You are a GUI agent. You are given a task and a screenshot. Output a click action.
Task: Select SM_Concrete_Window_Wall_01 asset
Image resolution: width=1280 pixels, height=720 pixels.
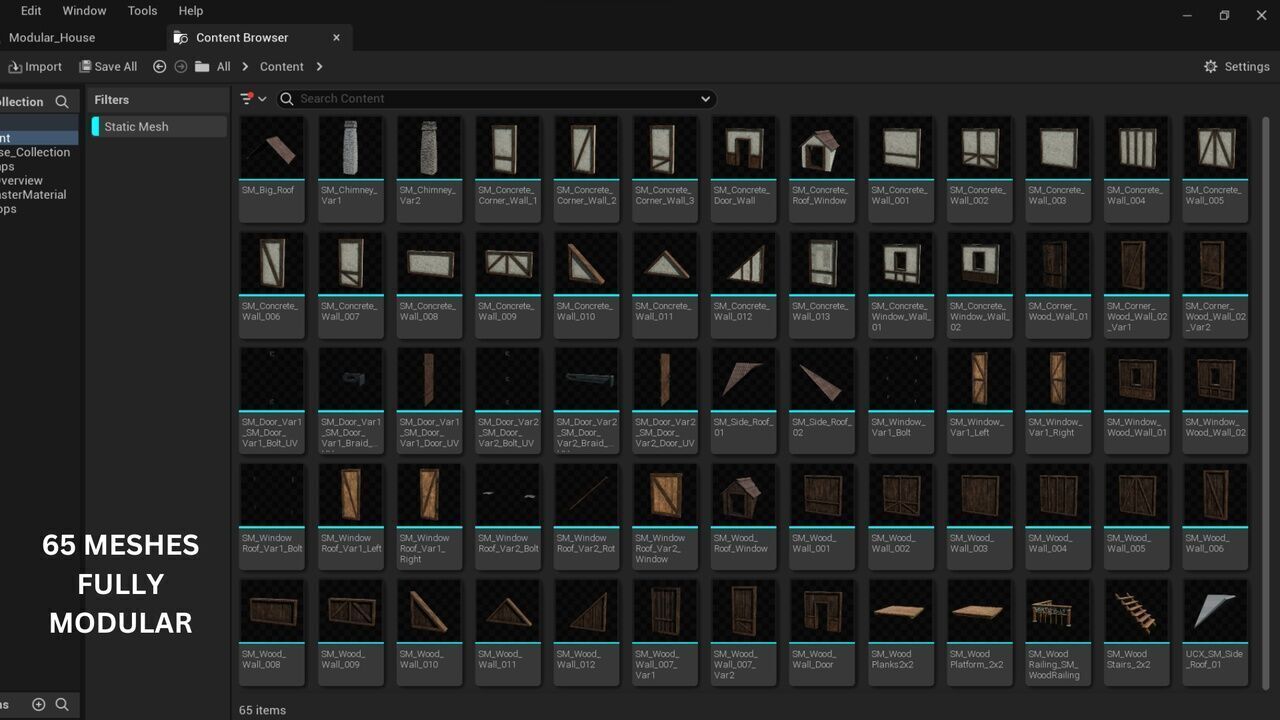[902, 285]
